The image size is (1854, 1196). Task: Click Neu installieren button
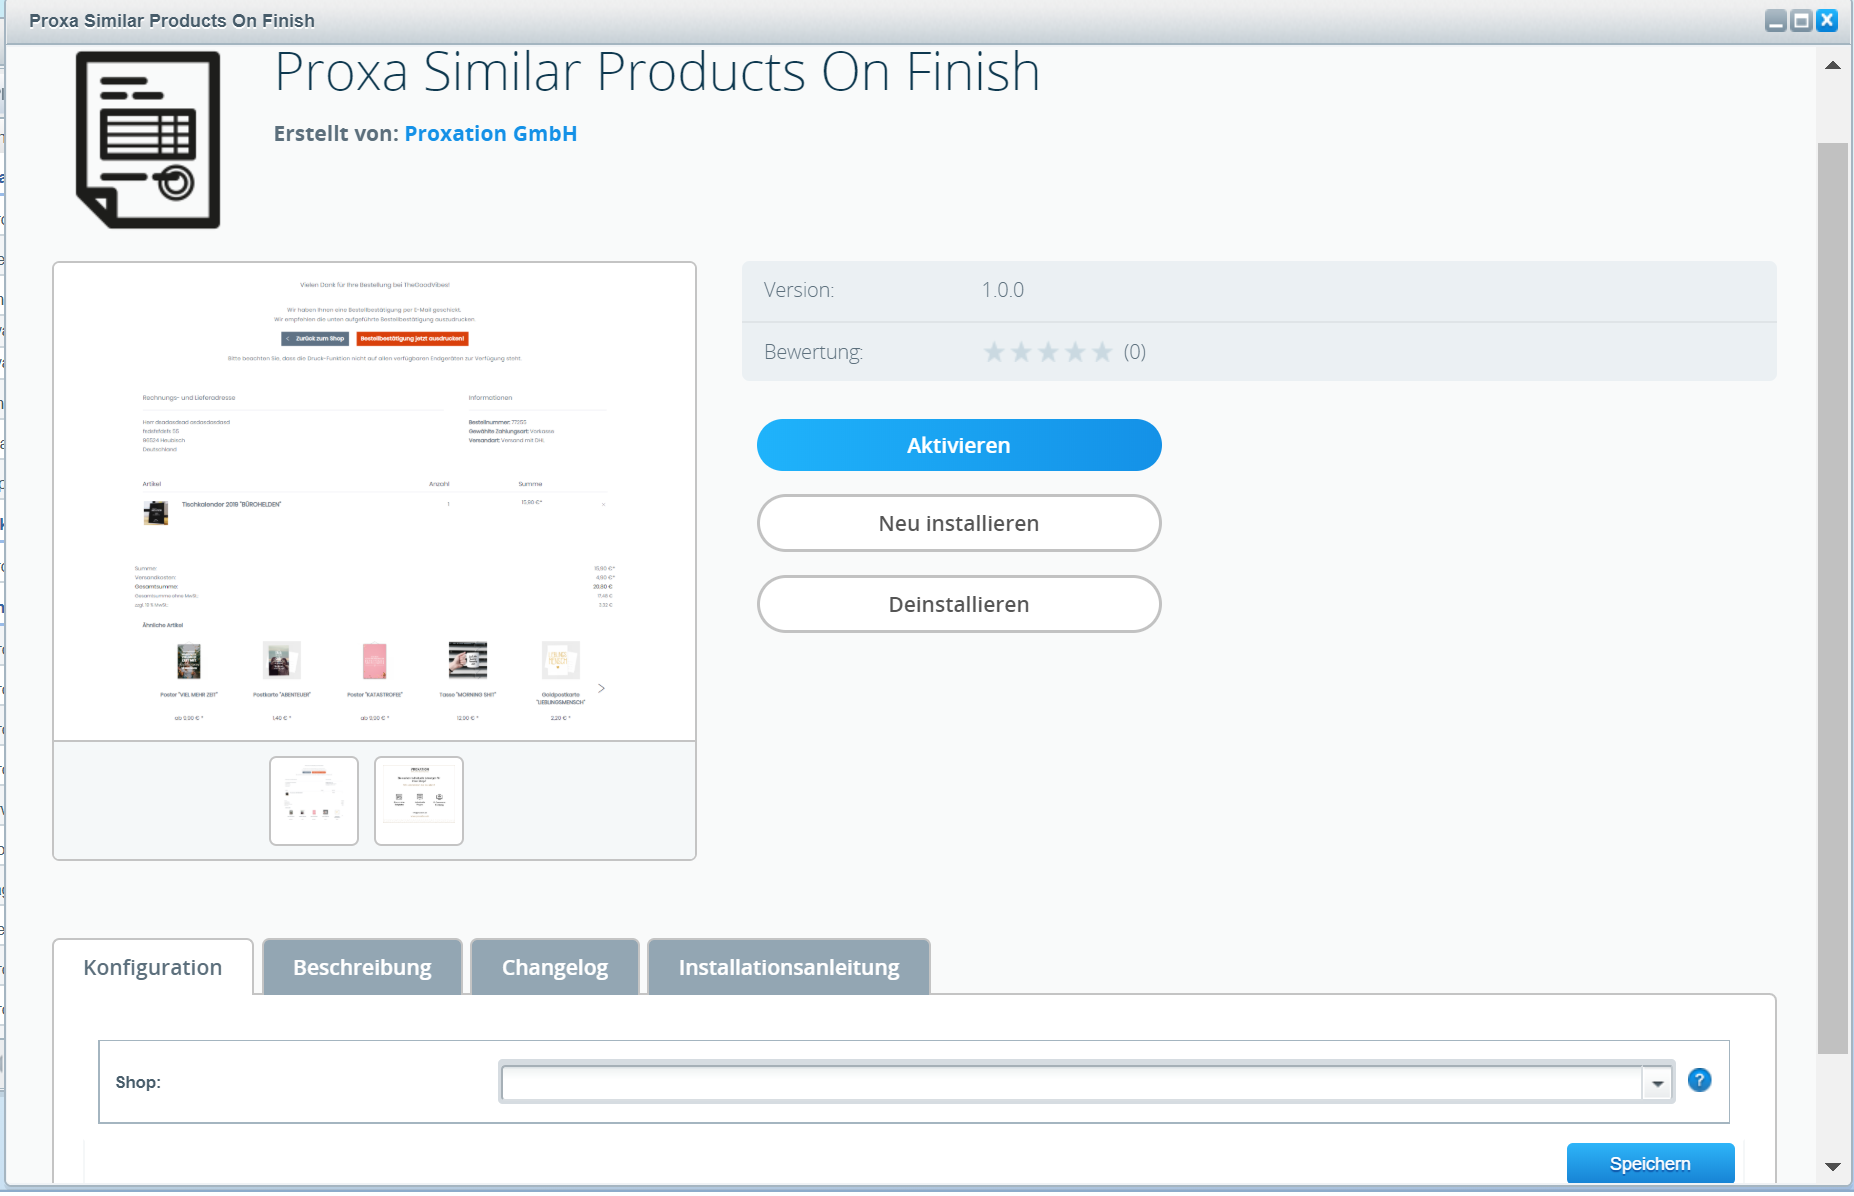[959, 523]
